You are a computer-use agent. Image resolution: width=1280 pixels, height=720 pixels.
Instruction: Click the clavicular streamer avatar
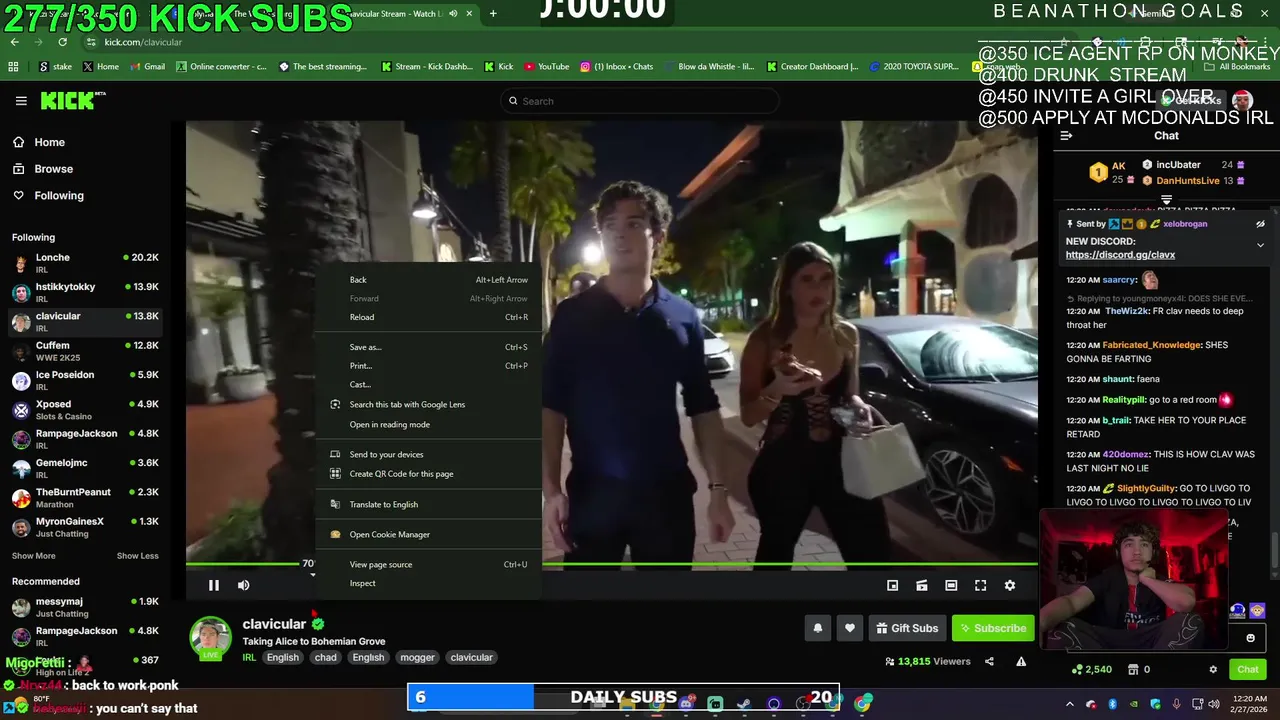pyautogui.click(x=211, y=638)
